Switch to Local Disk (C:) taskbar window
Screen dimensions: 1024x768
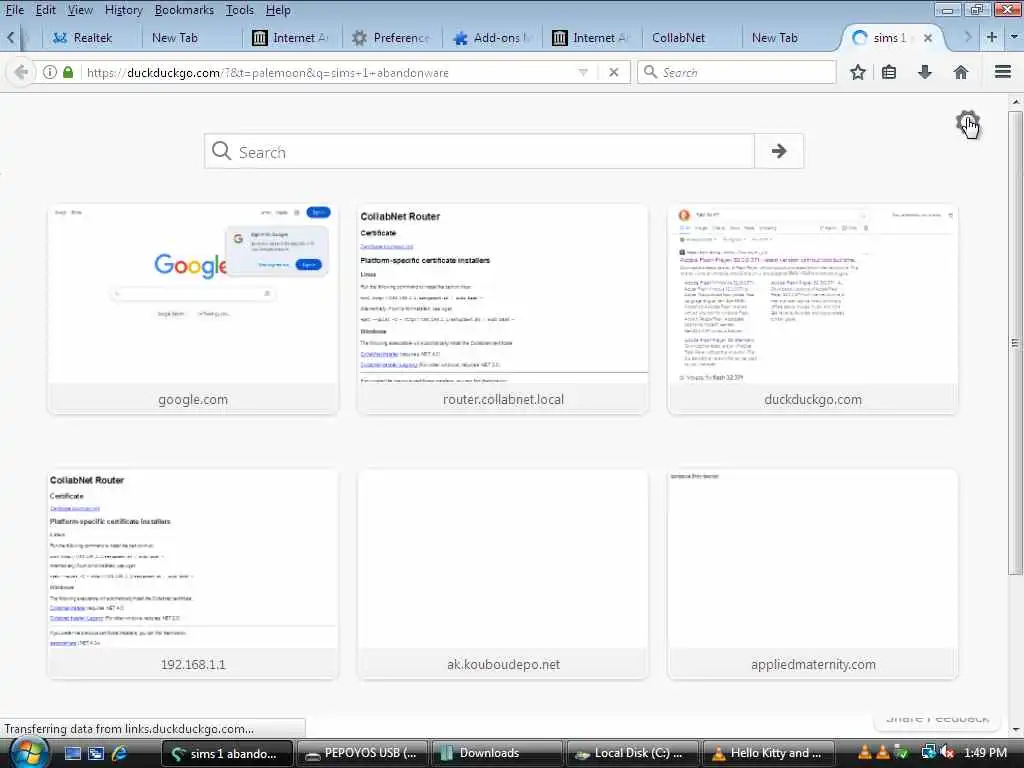(x=632, y=753)
